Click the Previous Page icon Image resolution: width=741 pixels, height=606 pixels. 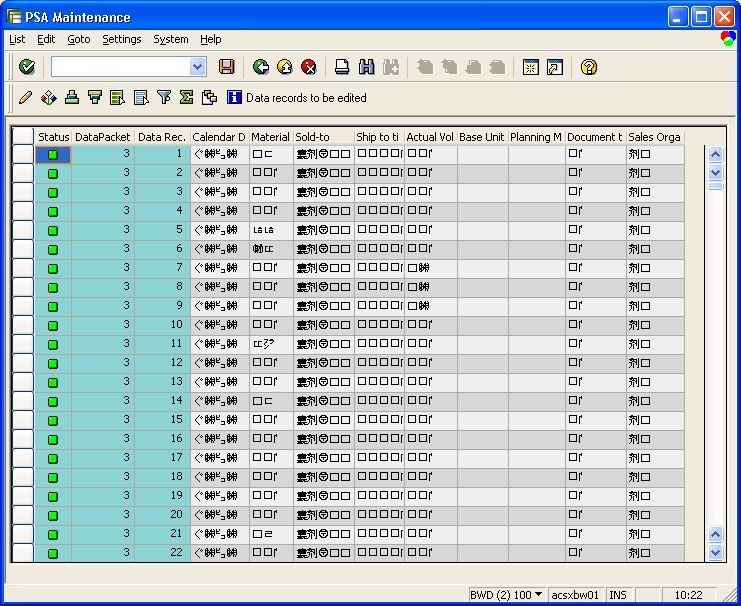(x=449, y=67)
